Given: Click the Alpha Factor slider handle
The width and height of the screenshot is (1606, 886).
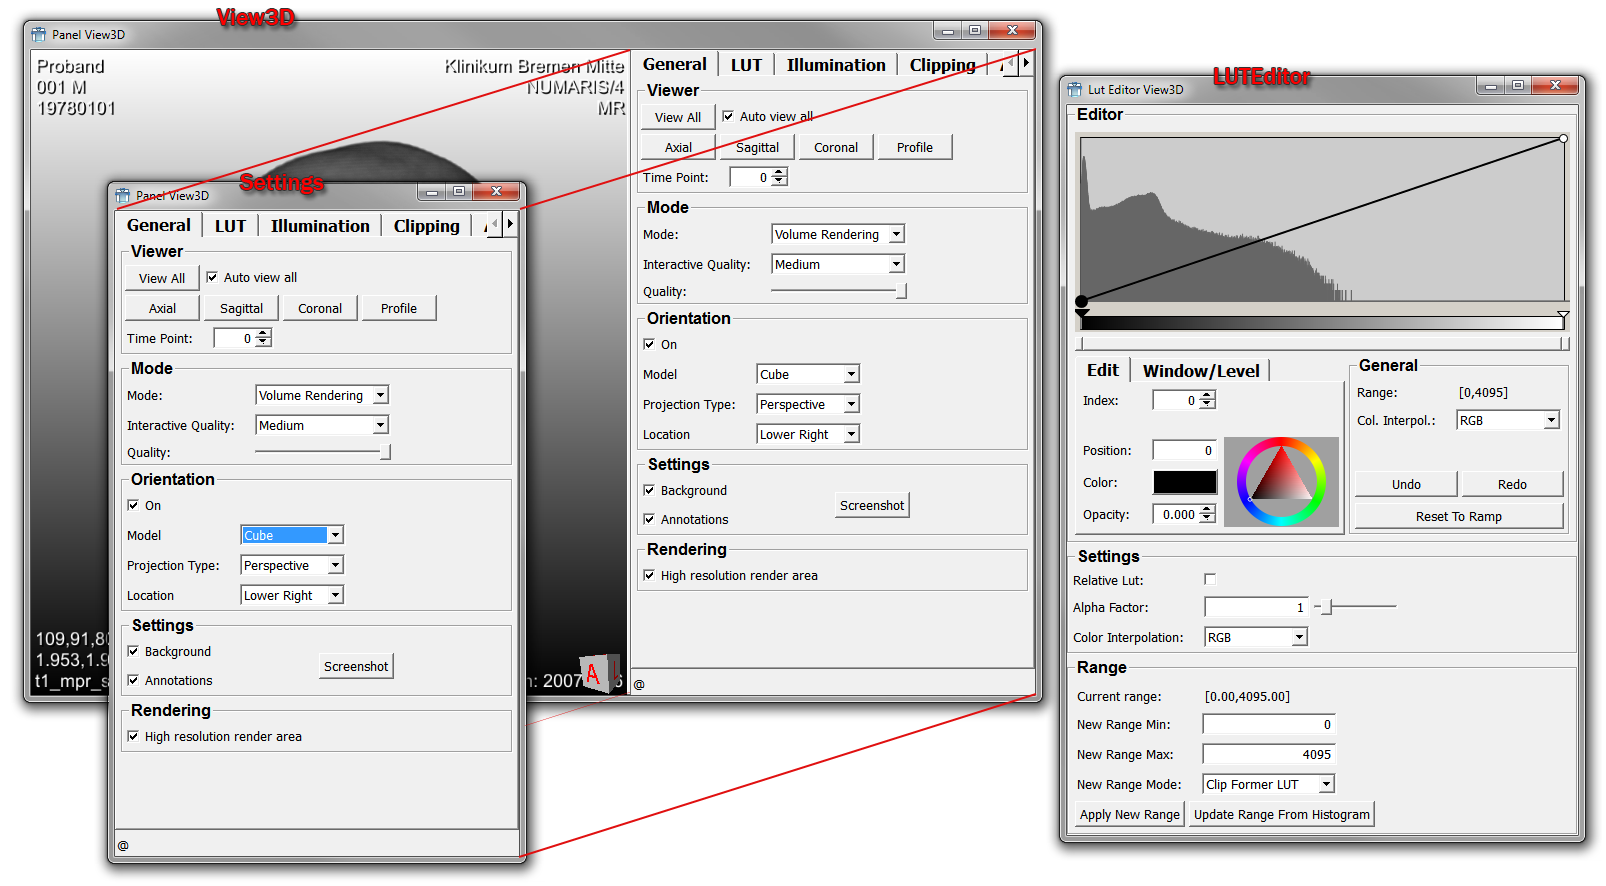Looking at the screenshot, I should pos(1326,607).
